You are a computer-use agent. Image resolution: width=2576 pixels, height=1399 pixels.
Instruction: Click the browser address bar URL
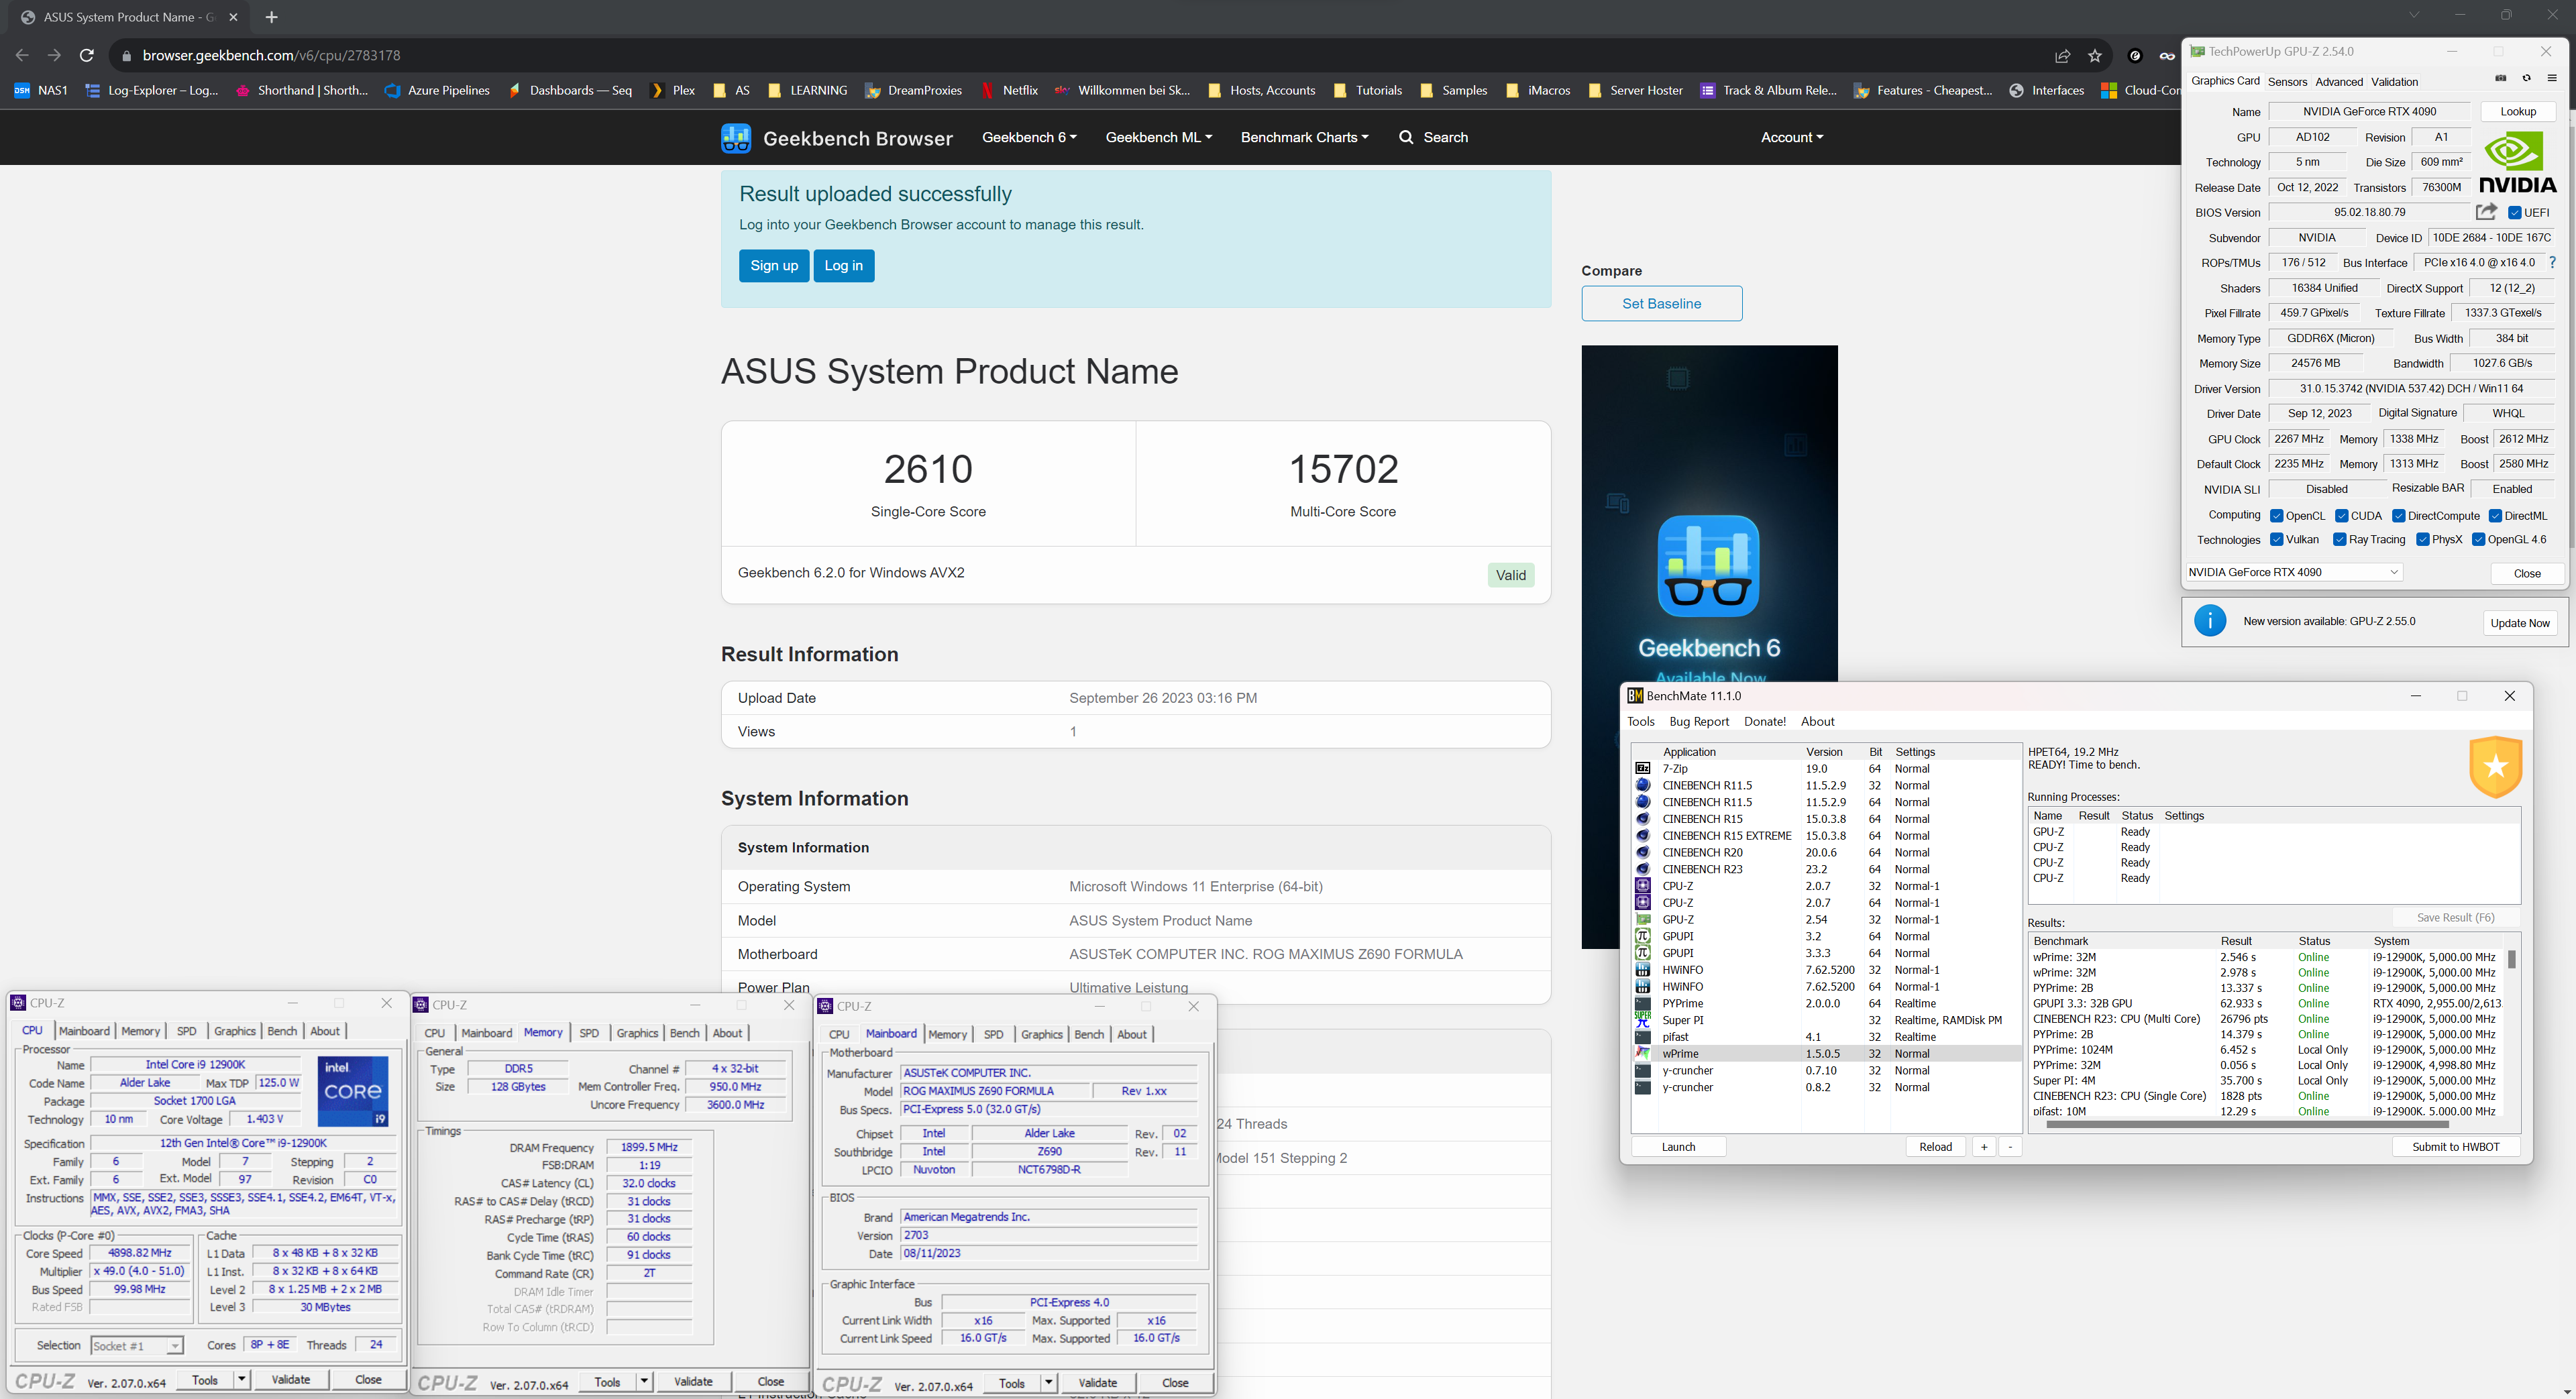point(271,56)
